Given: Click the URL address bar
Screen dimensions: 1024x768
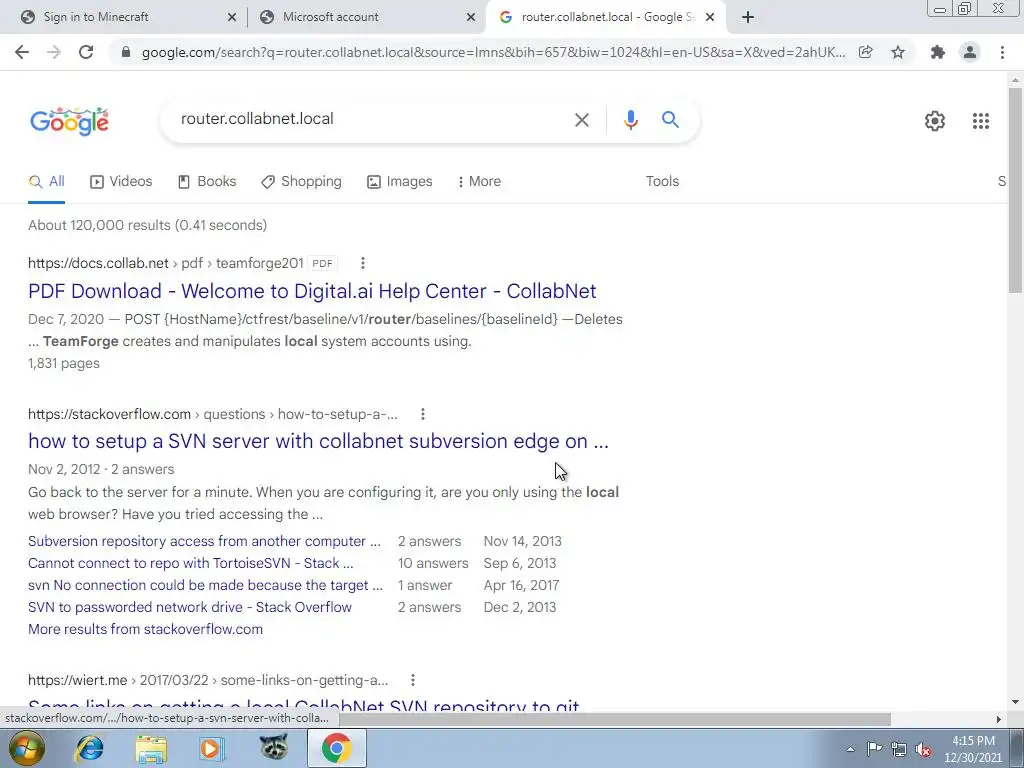Looking at the screenshot, I should [x=493, y=52].
